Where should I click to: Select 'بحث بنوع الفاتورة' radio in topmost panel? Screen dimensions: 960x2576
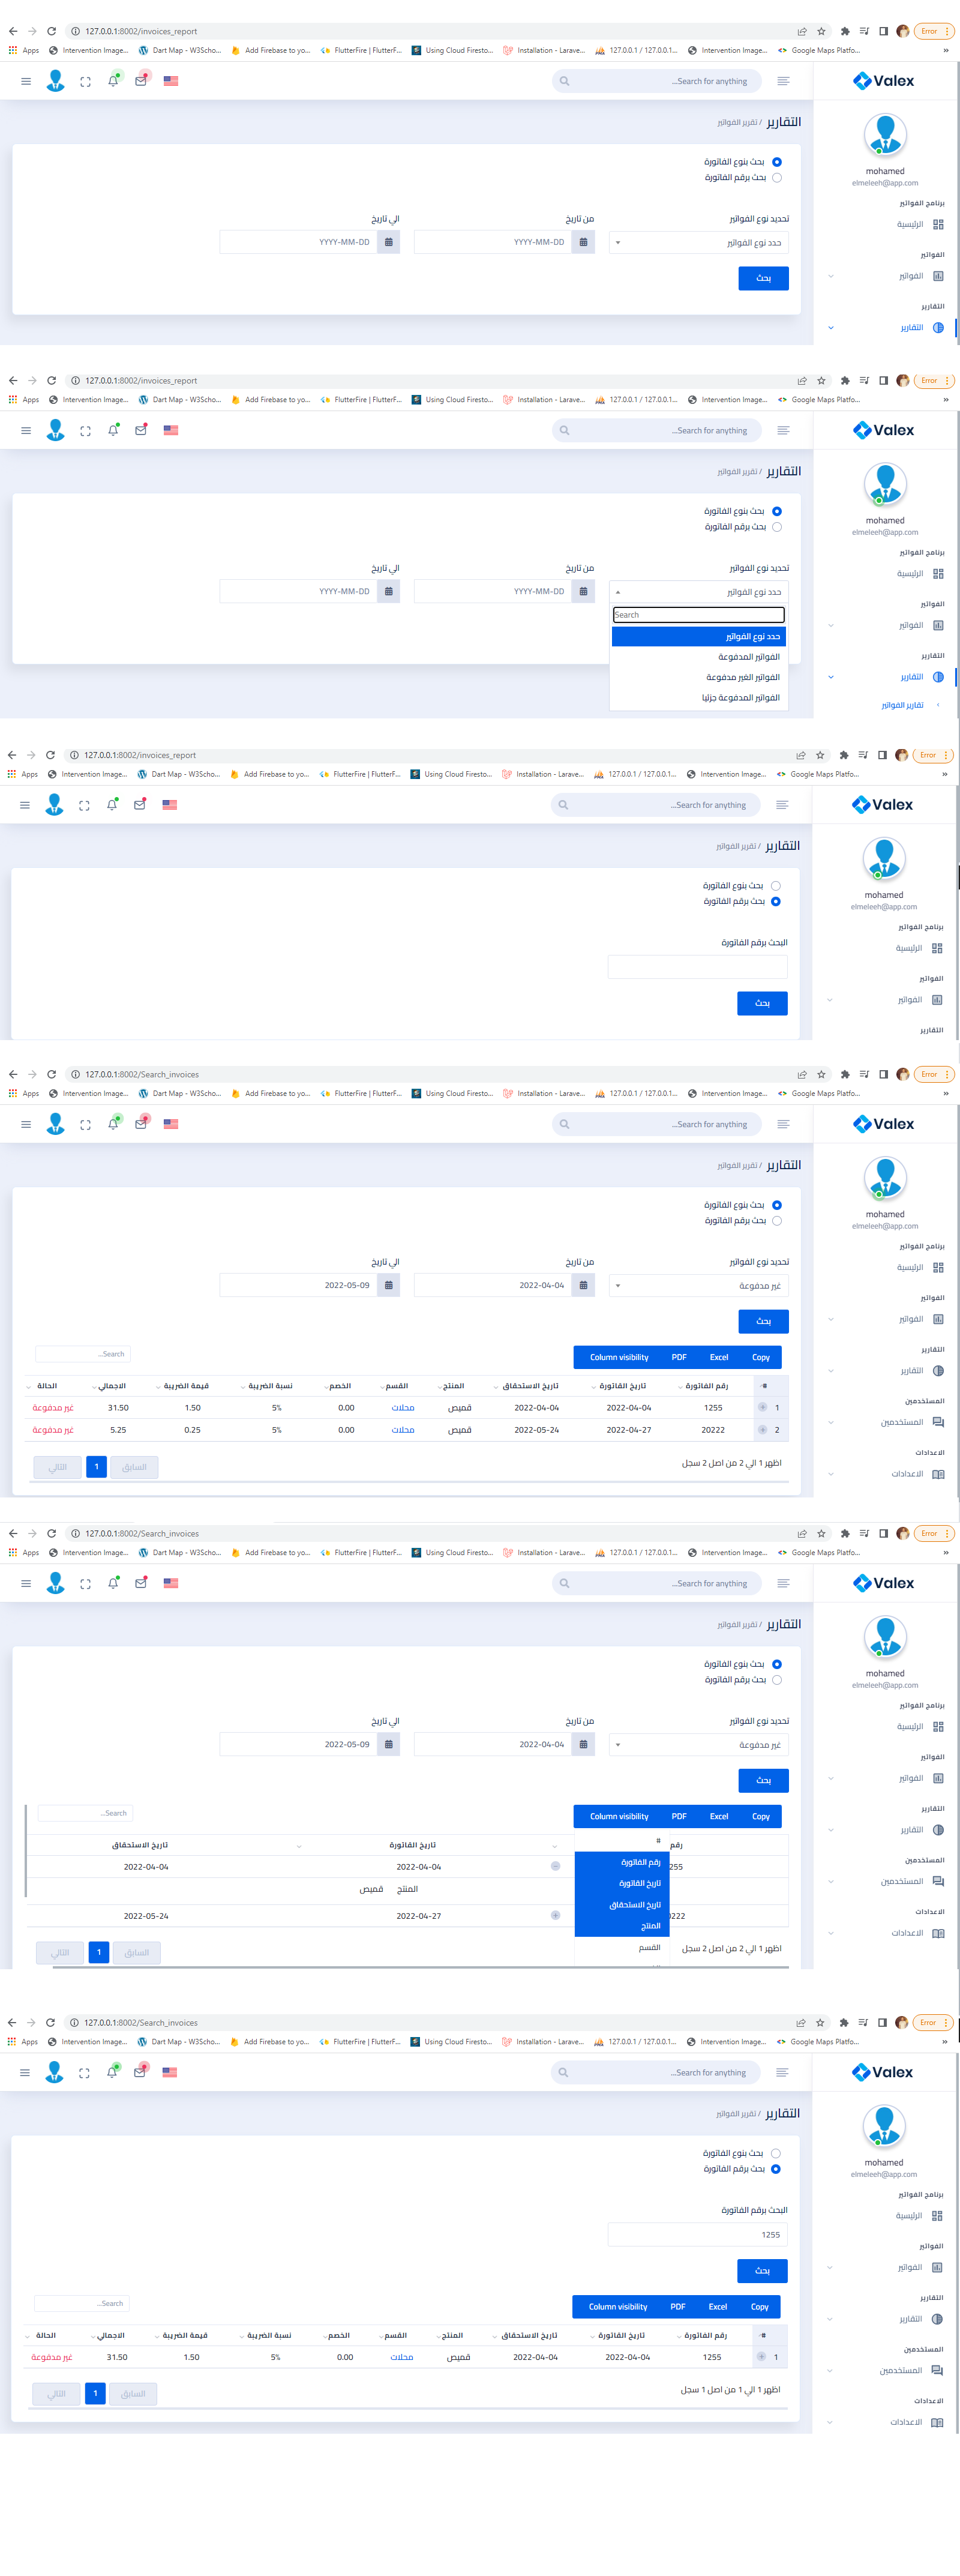777,162
